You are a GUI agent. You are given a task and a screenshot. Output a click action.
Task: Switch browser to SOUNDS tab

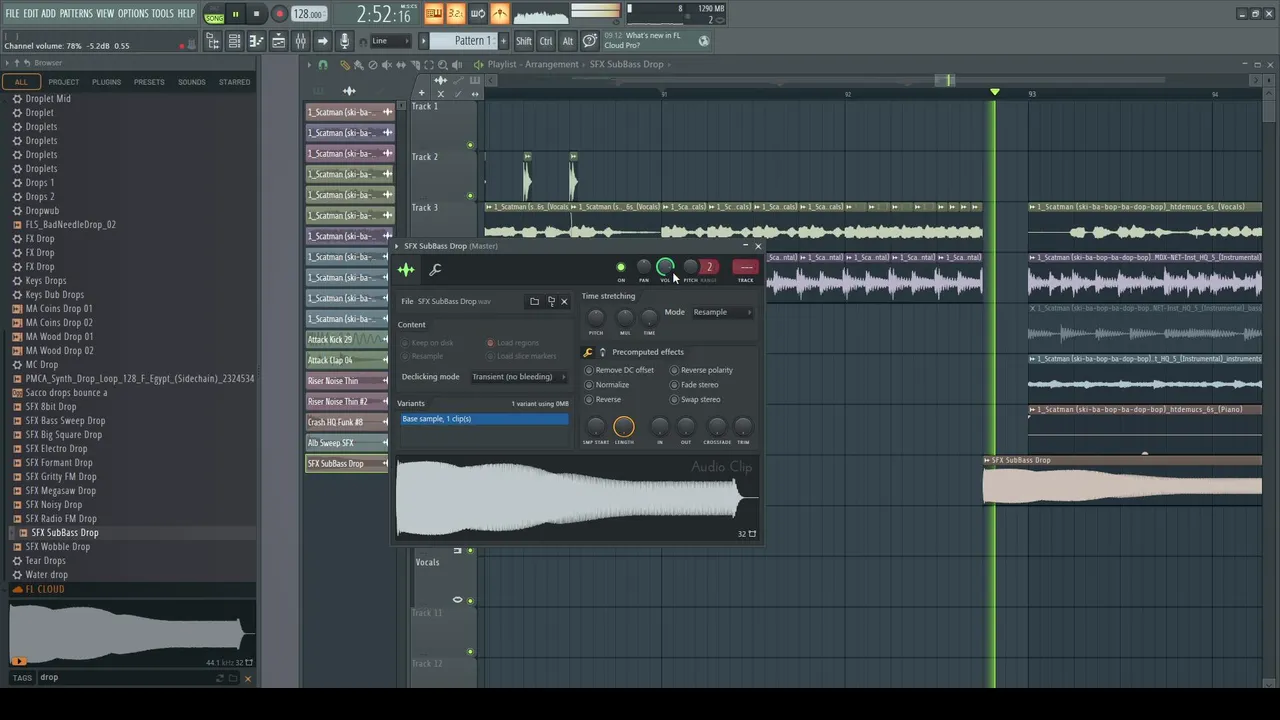point(191,82)
